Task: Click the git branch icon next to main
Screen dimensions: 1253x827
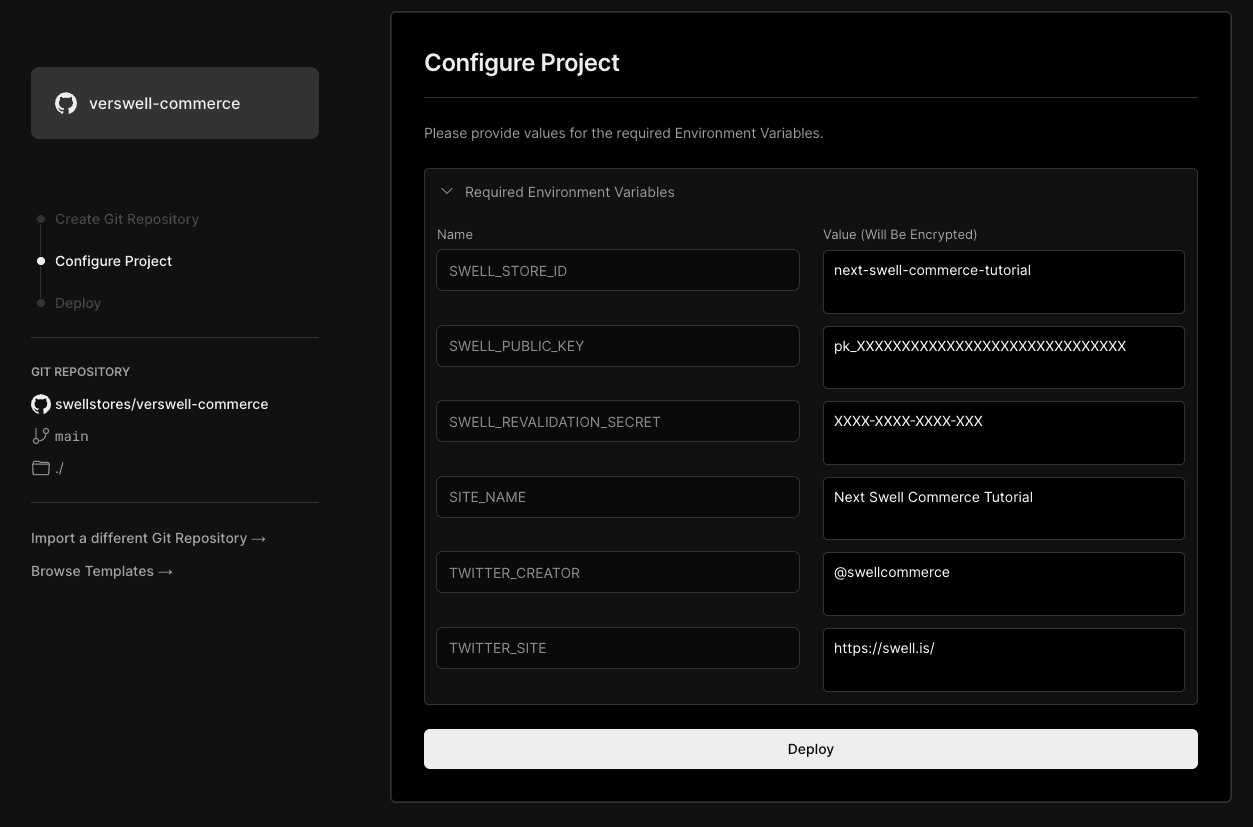Action: pos(41,436)
